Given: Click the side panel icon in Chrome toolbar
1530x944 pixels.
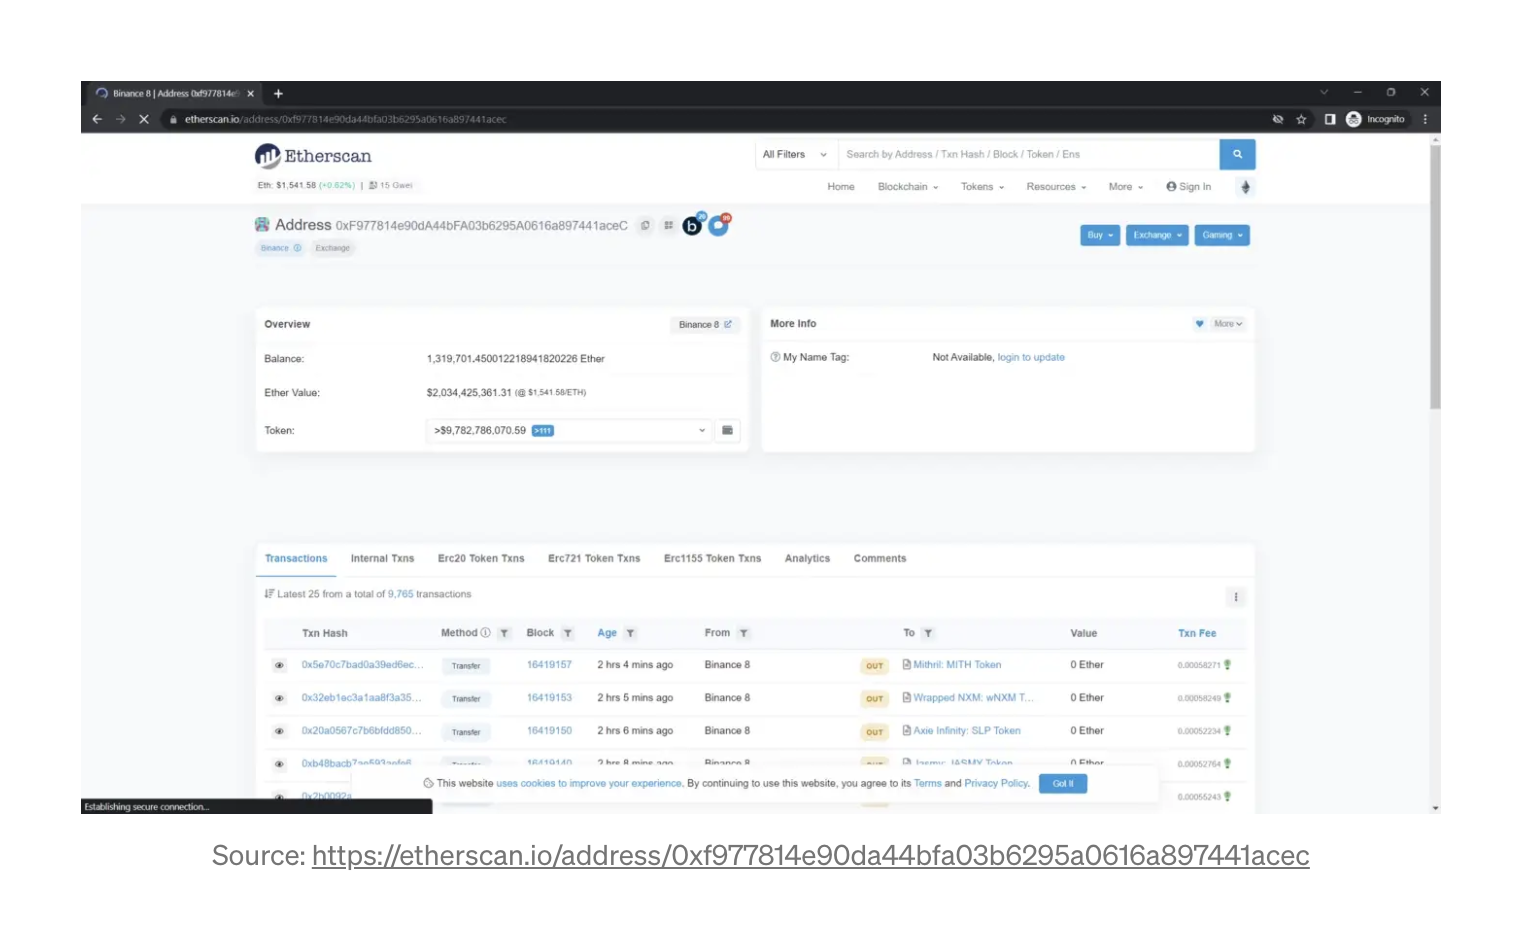Looking at the screenshot, I should click(1330, 119).
